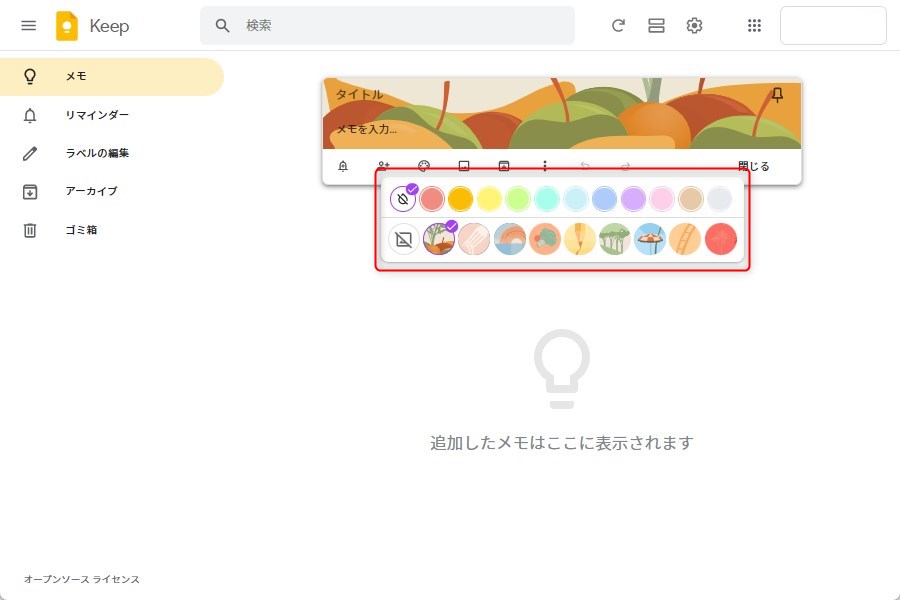Click the search magnifier icon
The image size is (900, 600).
click(222, 25)
